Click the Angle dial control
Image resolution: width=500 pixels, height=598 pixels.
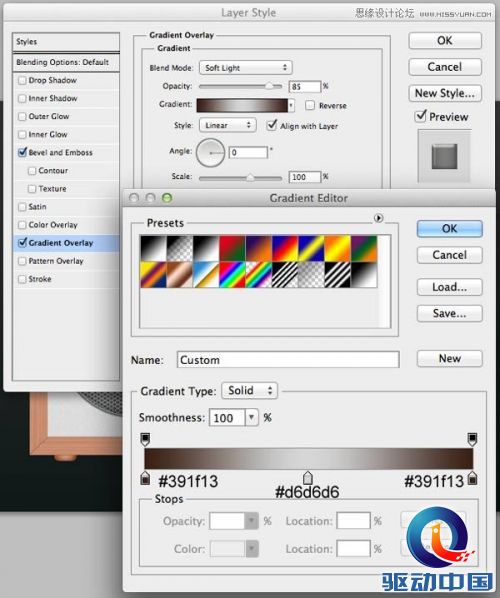coord(210,153)
